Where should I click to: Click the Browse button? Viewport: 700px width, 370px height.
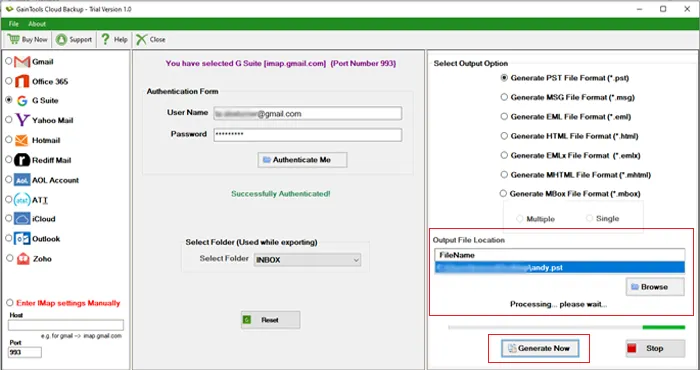click(x=655, y=287)
